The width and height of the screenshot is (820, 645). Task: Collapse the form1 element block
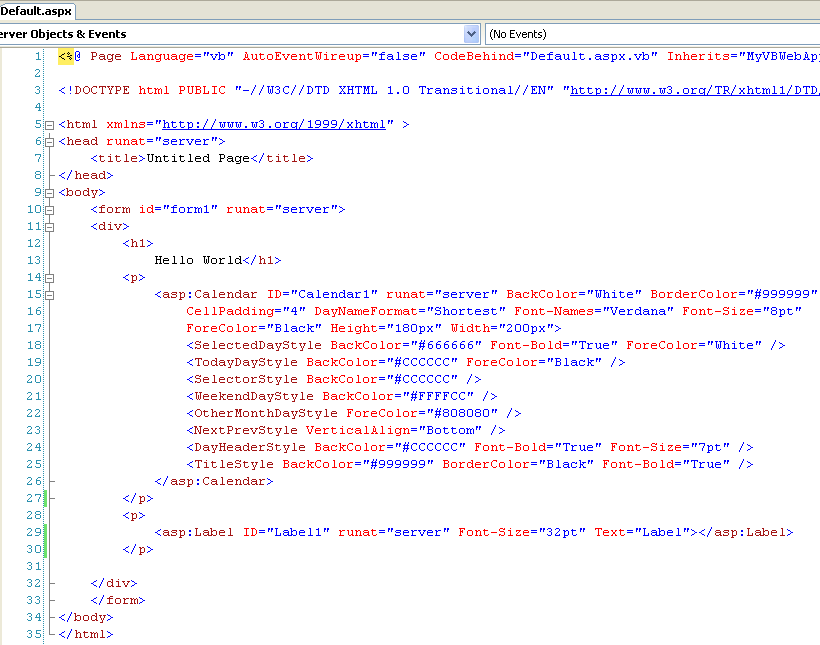50,210
